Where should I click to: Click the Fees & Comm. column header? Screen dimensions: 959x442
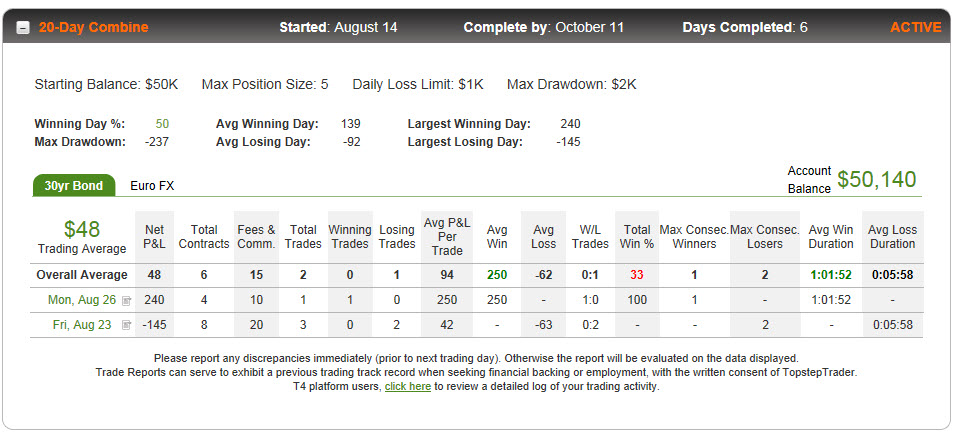coord(256,237)
